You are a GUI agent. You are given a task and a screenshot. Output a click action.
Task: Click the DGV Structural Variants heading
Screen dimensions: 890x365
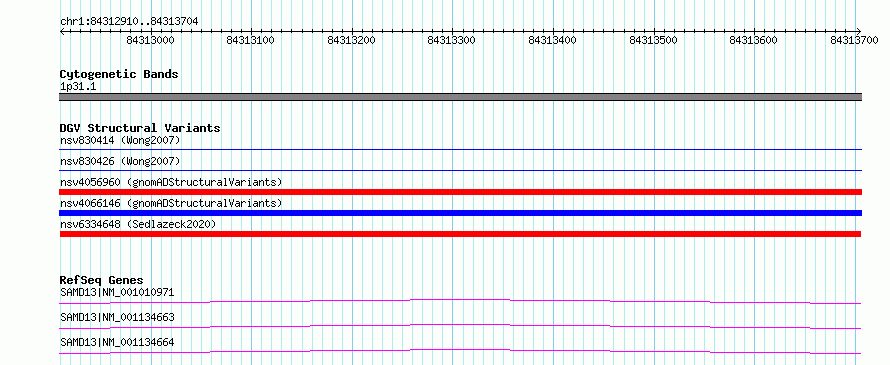(x=140, y=128)
